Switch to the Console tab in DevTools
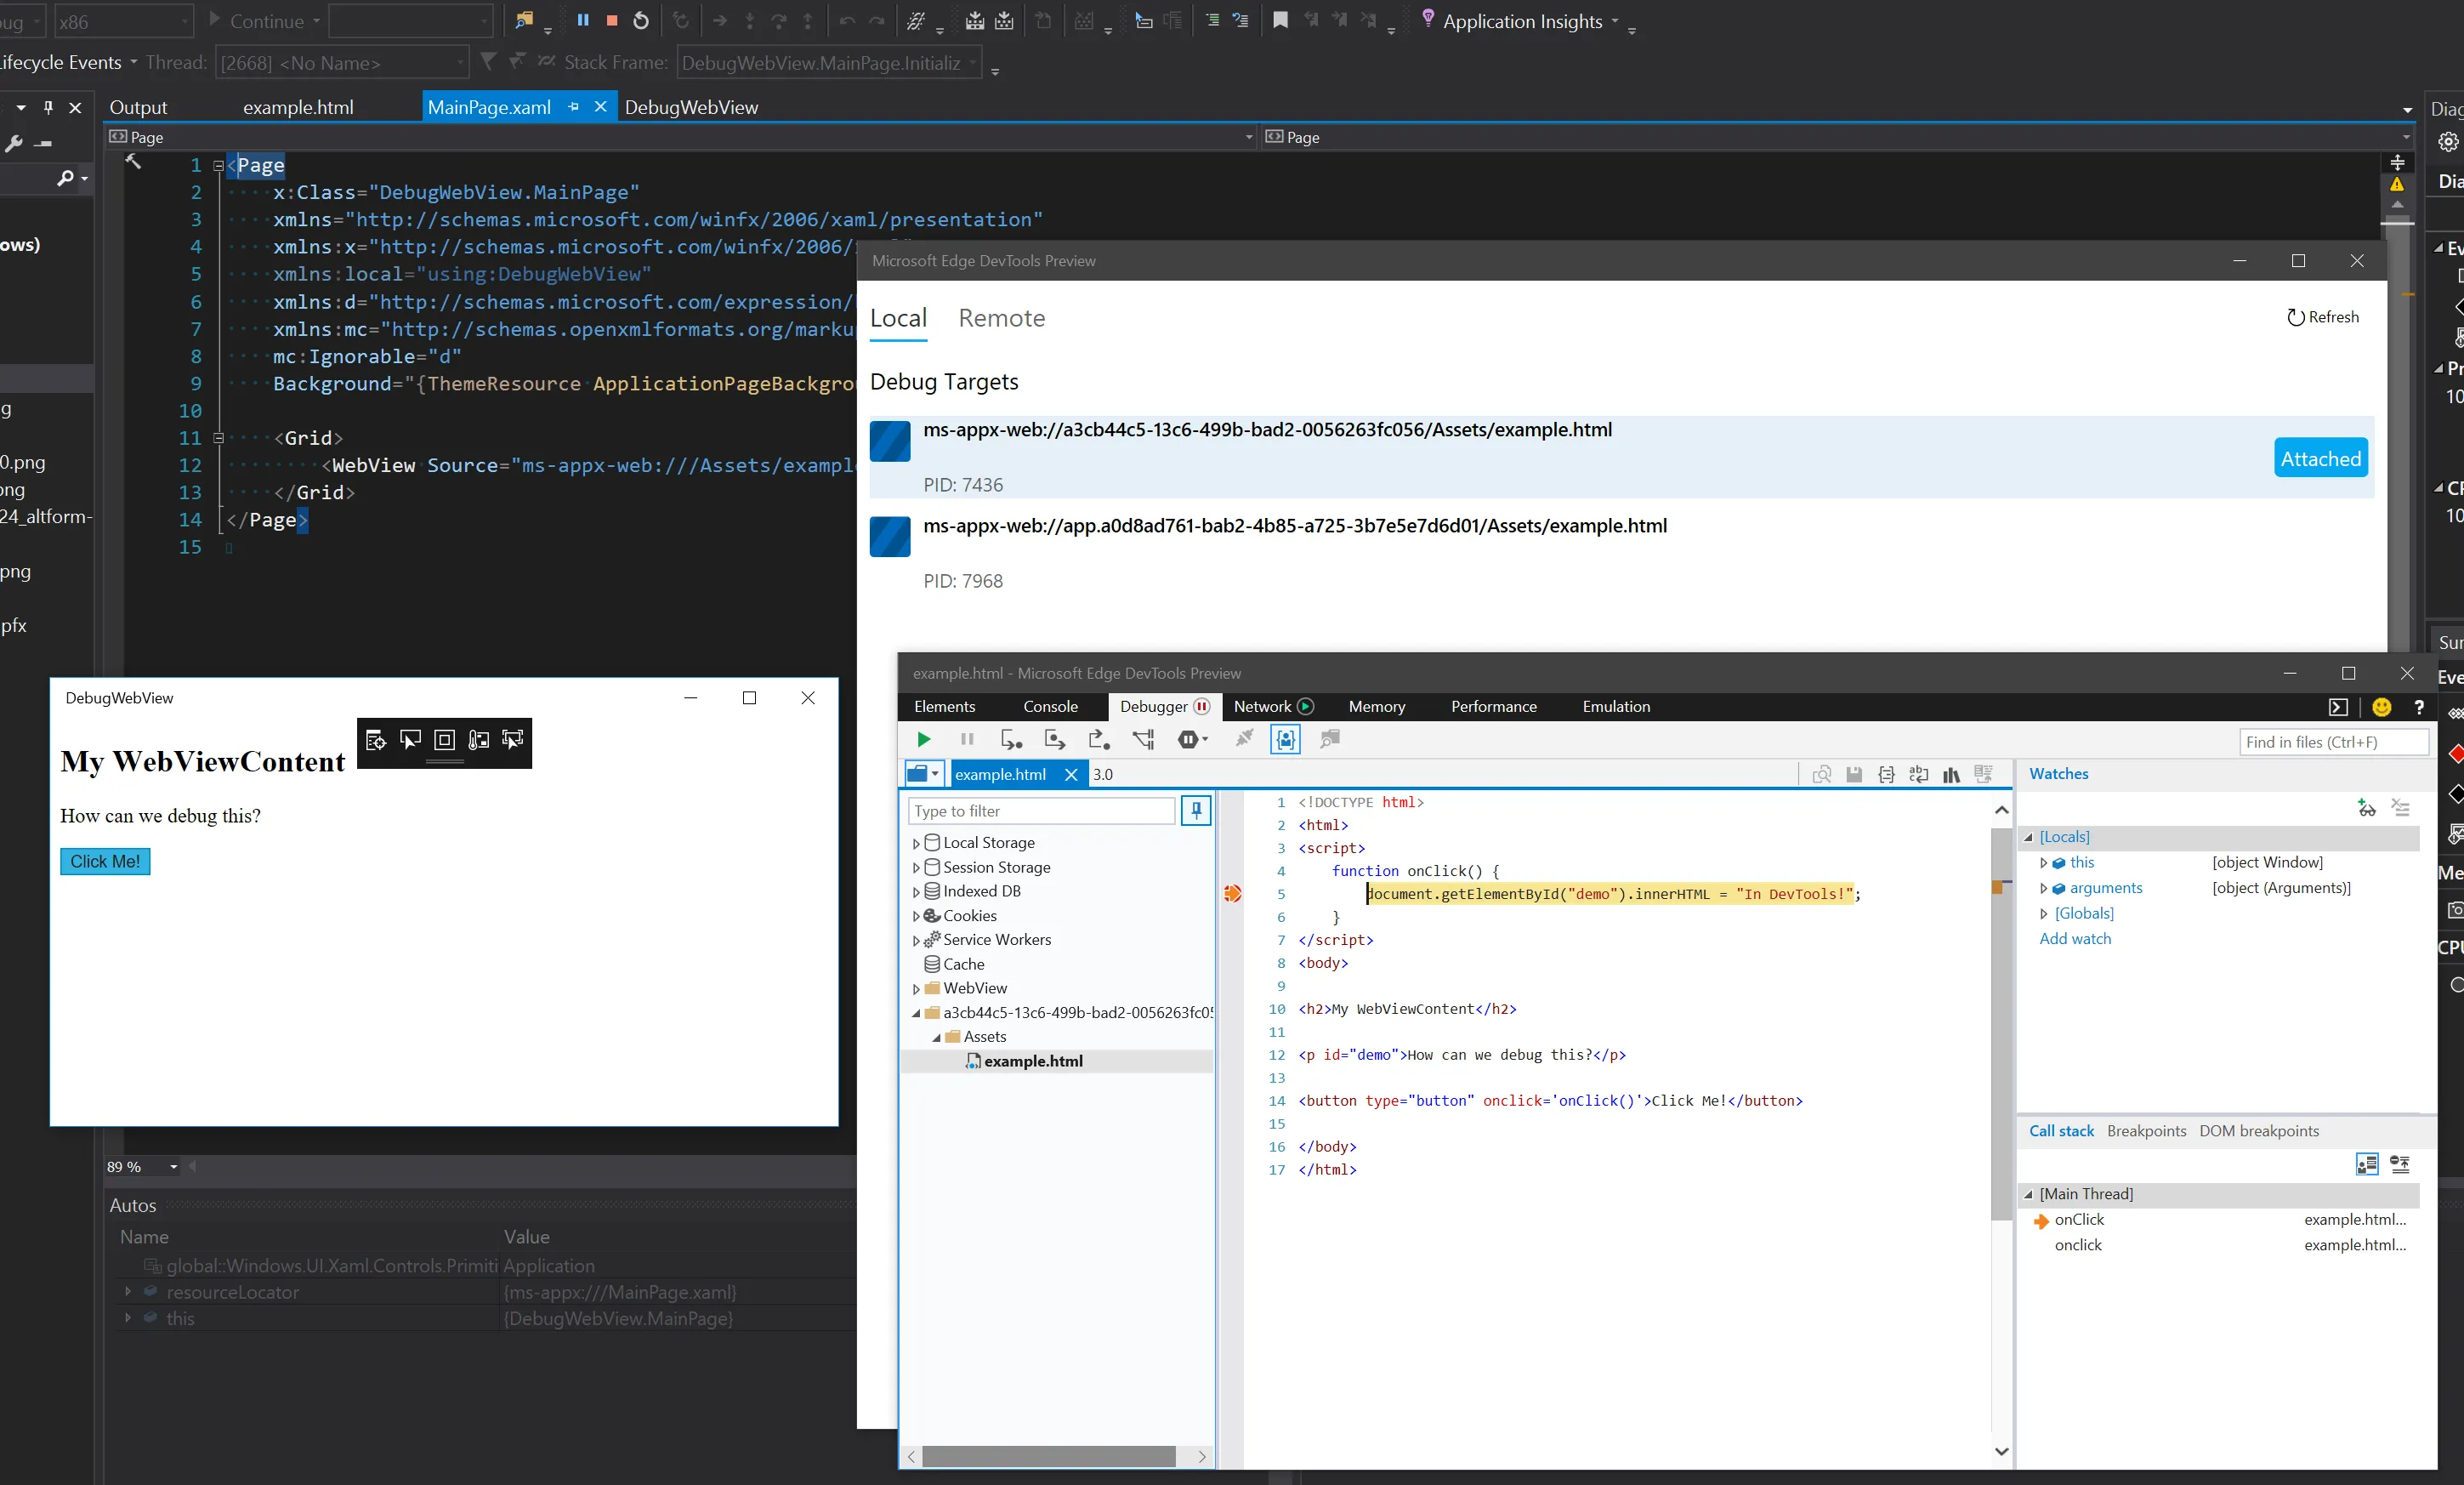2464x1485 pixels. click(1050, 707)
